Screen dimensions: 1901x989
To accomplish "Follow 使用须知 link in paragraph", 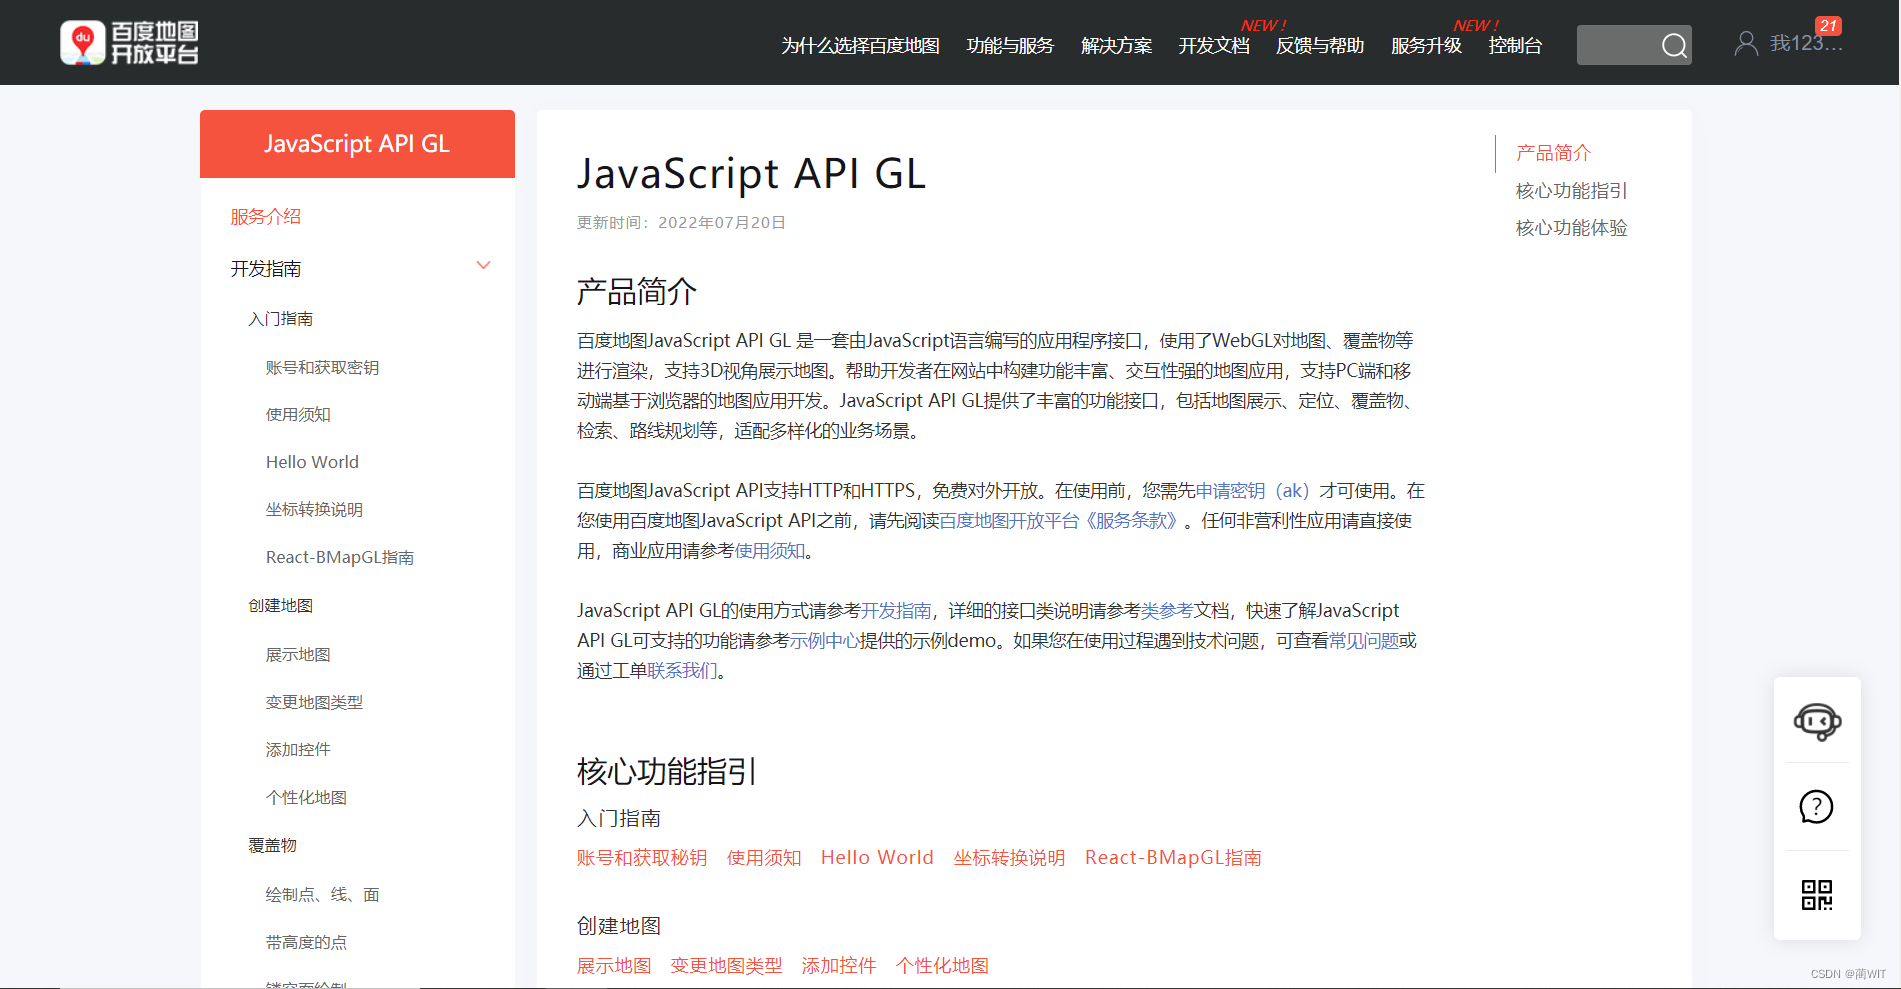I will [770, 551].
